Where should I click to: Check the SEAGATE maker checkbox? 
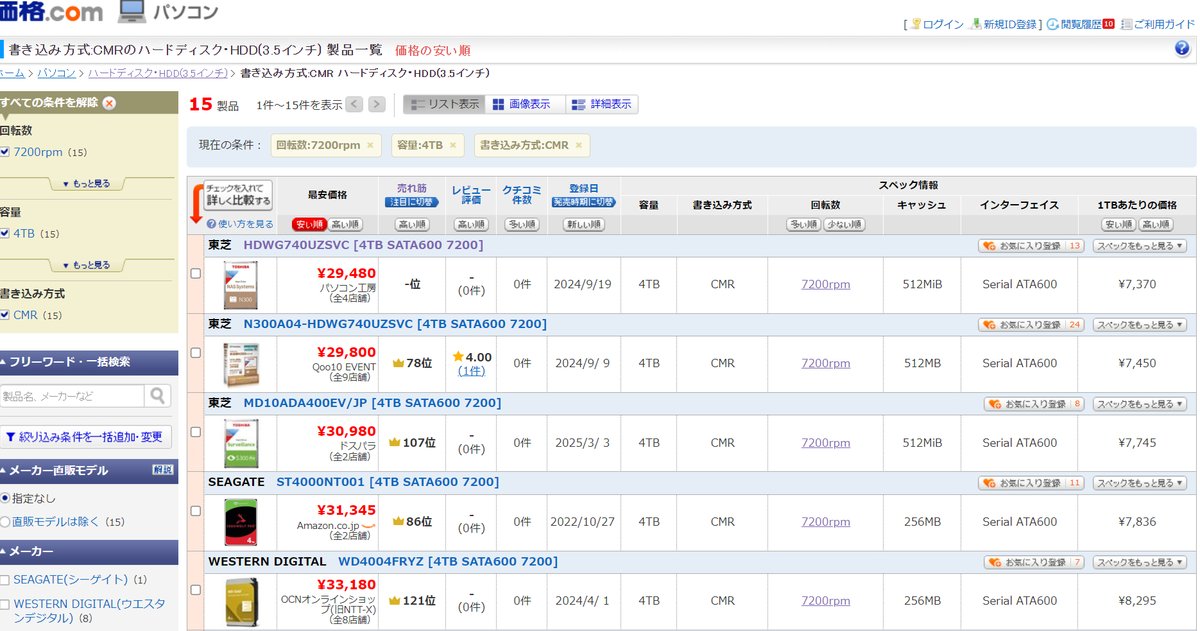pyautogui.click(x=5, y=580)
